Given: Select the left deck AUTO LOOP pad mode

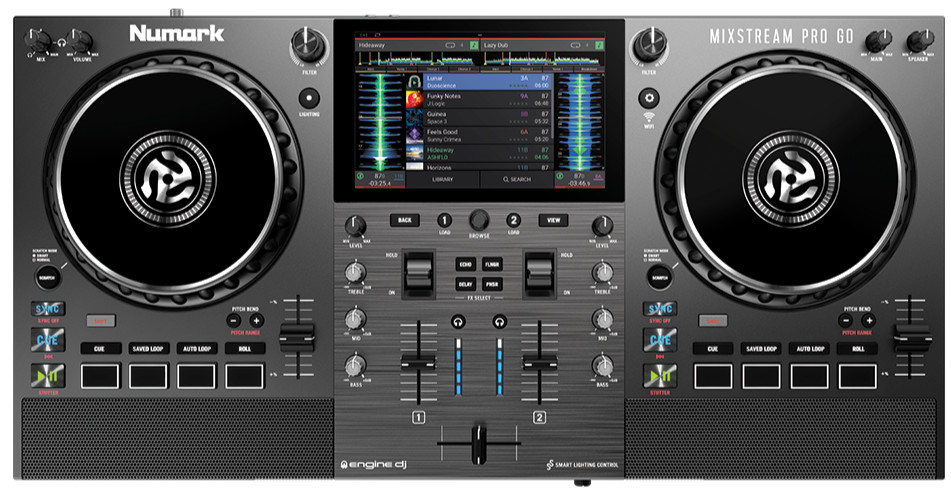Looking at the screenshot, I should tap(197, 349).
